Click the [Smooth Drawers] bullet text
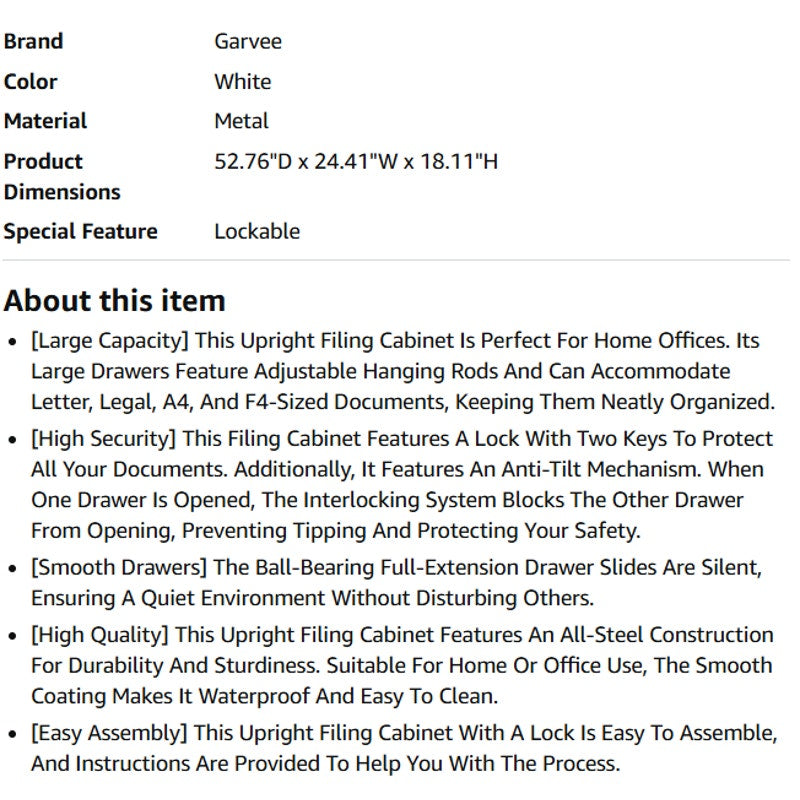800x800 pixels. (x=396, y=583)
